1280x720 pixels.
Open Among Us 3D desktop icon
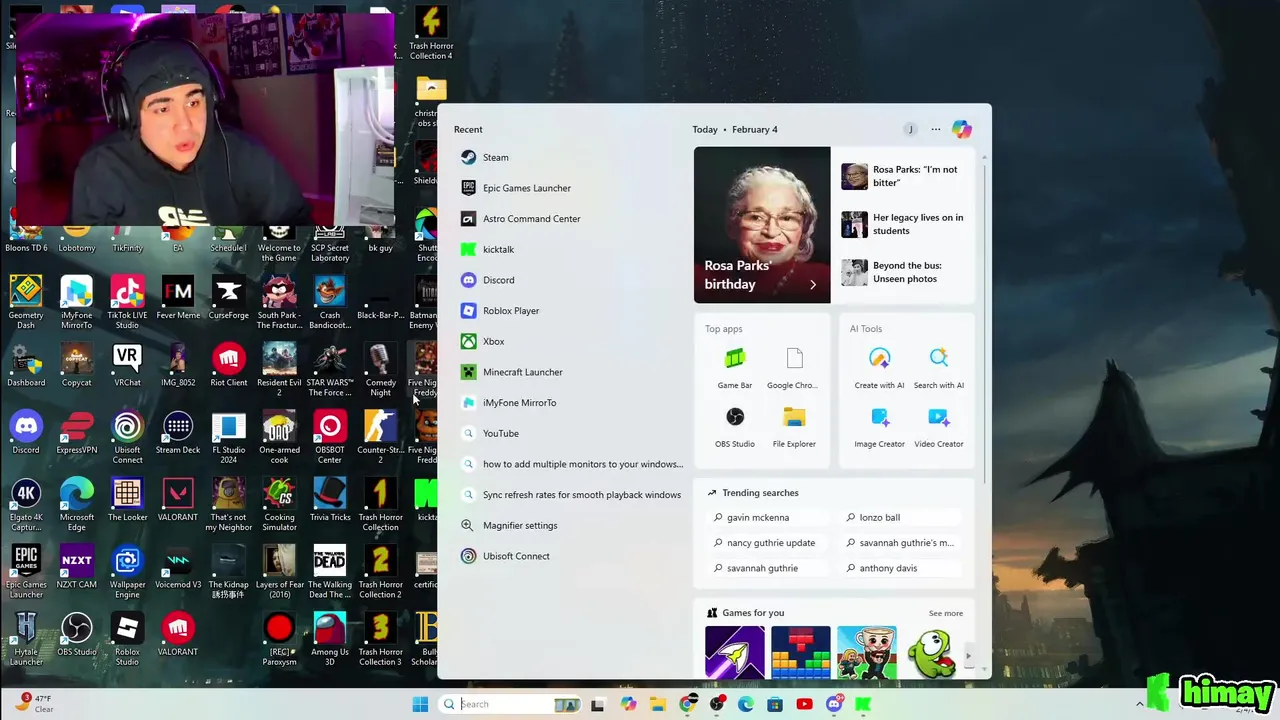point(330,639)
